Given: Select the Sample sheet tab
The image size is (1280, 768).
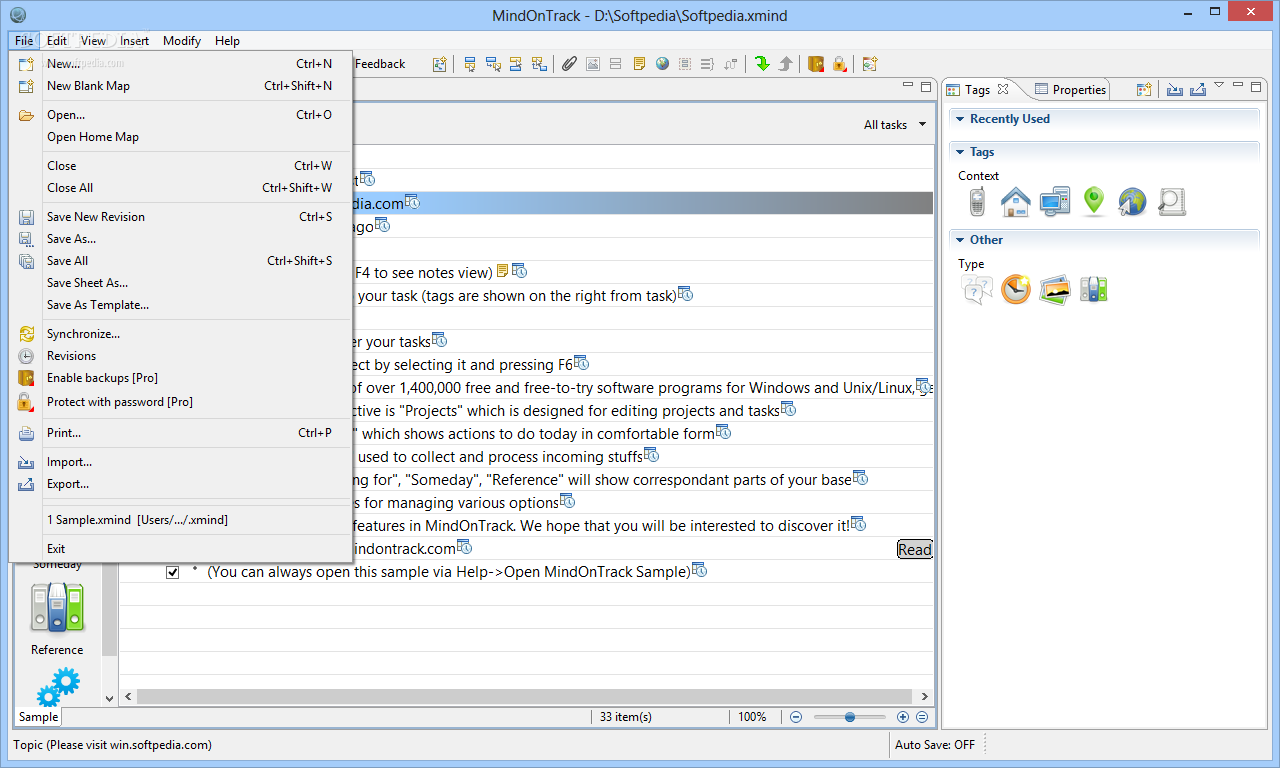Looking at the screenshot, I should click(38, 717).
